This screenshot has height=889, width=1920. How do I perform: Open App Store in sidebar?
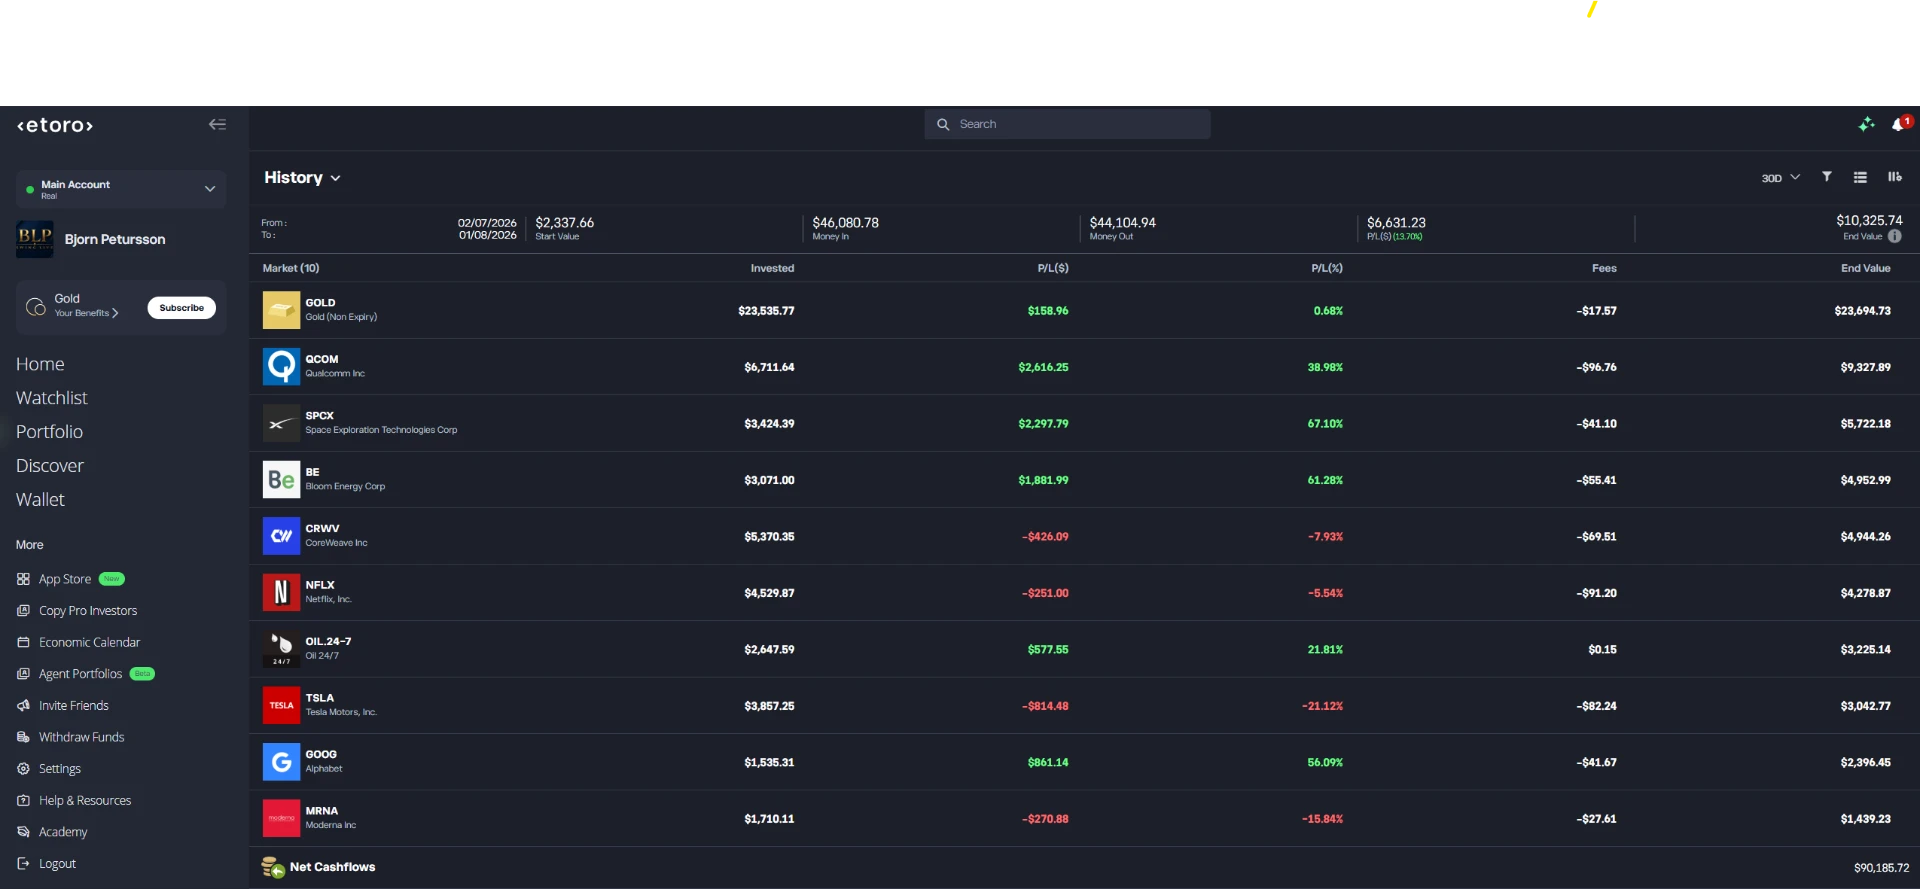(x=65, y=579)
